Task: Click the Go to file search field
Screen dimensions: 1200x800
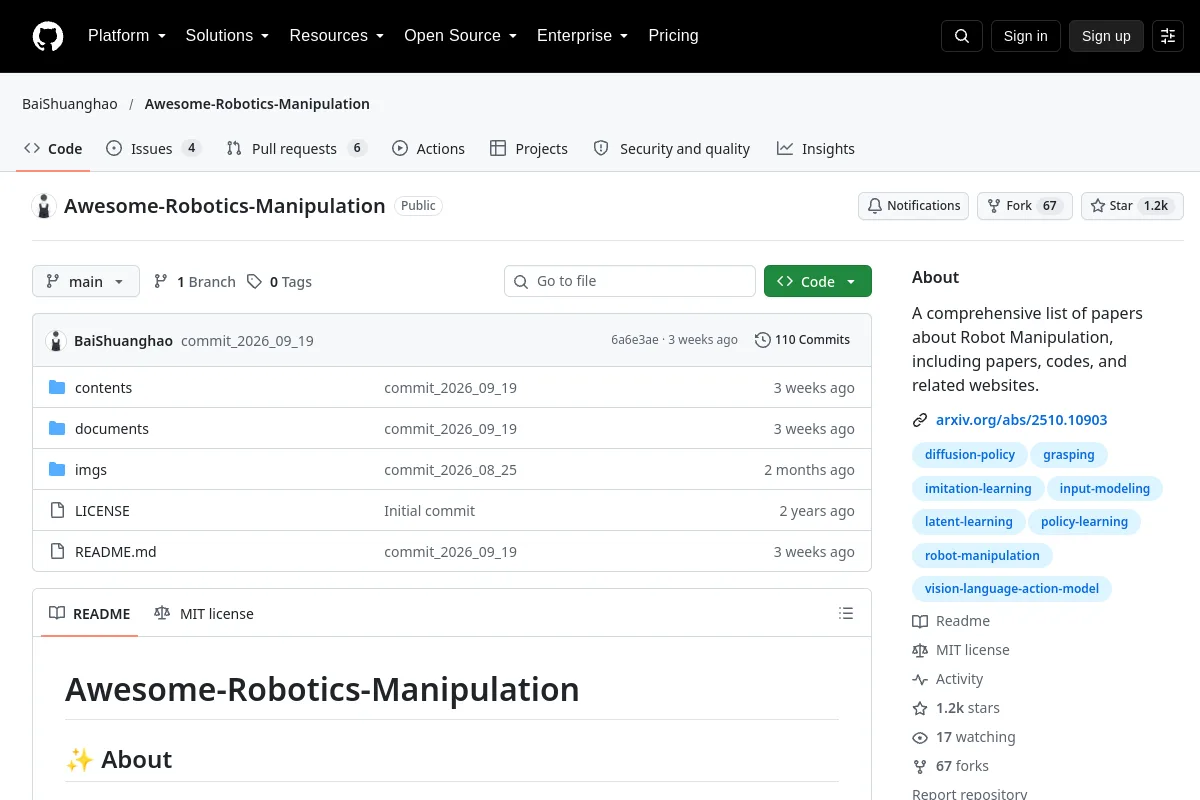Action: click(630, 281)
